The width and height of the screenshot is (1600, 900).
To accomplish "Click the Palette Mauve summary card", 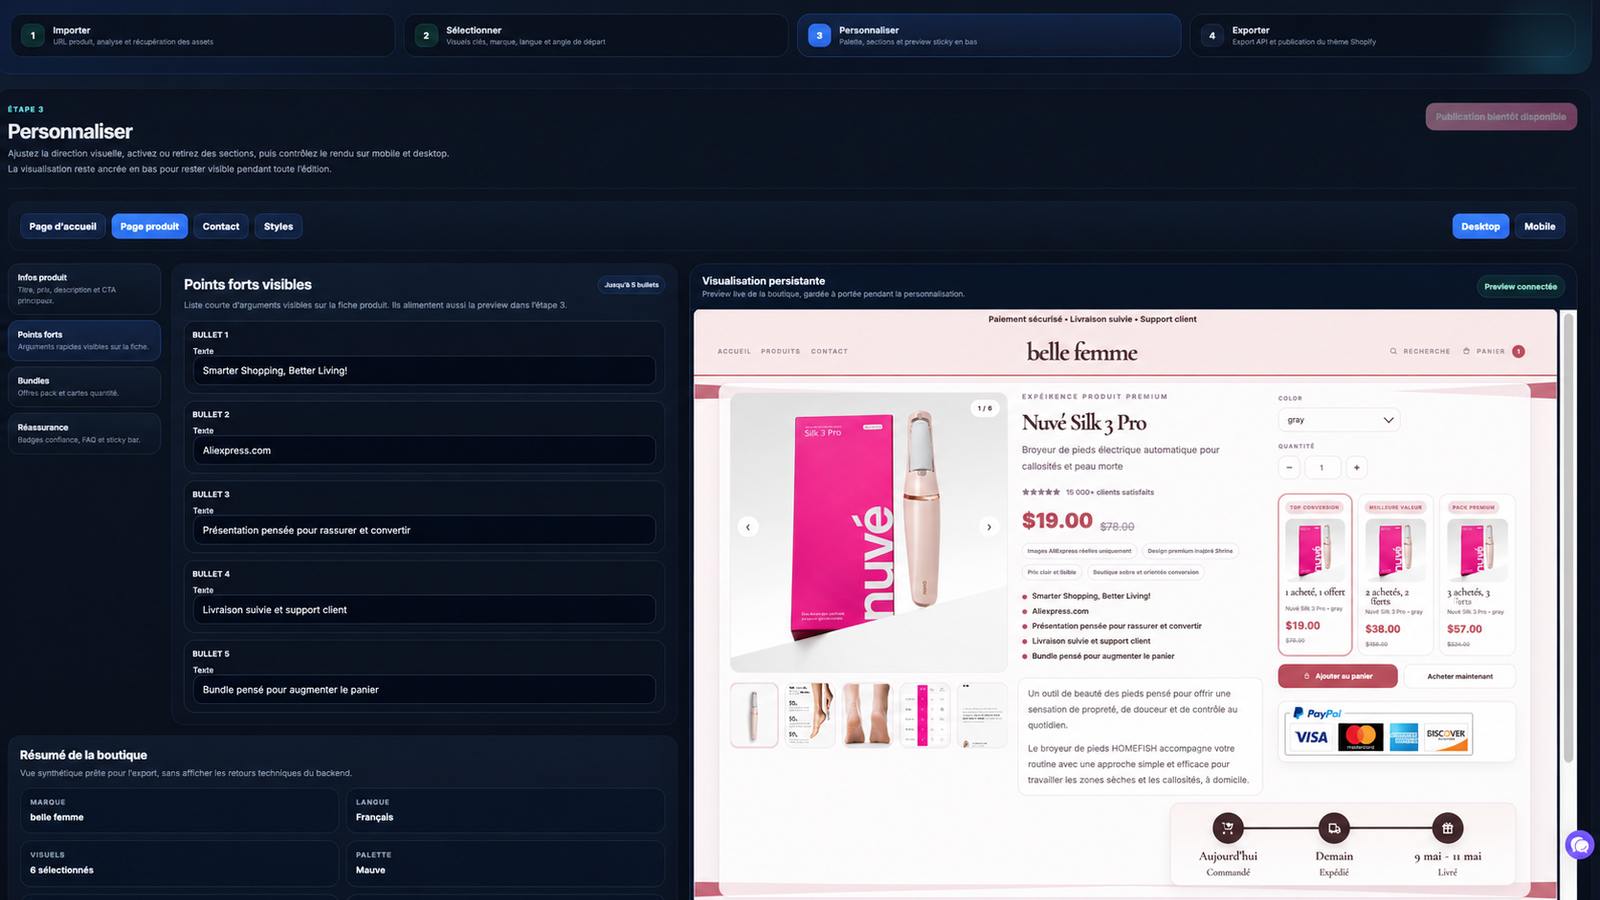I will click(505, 863).
